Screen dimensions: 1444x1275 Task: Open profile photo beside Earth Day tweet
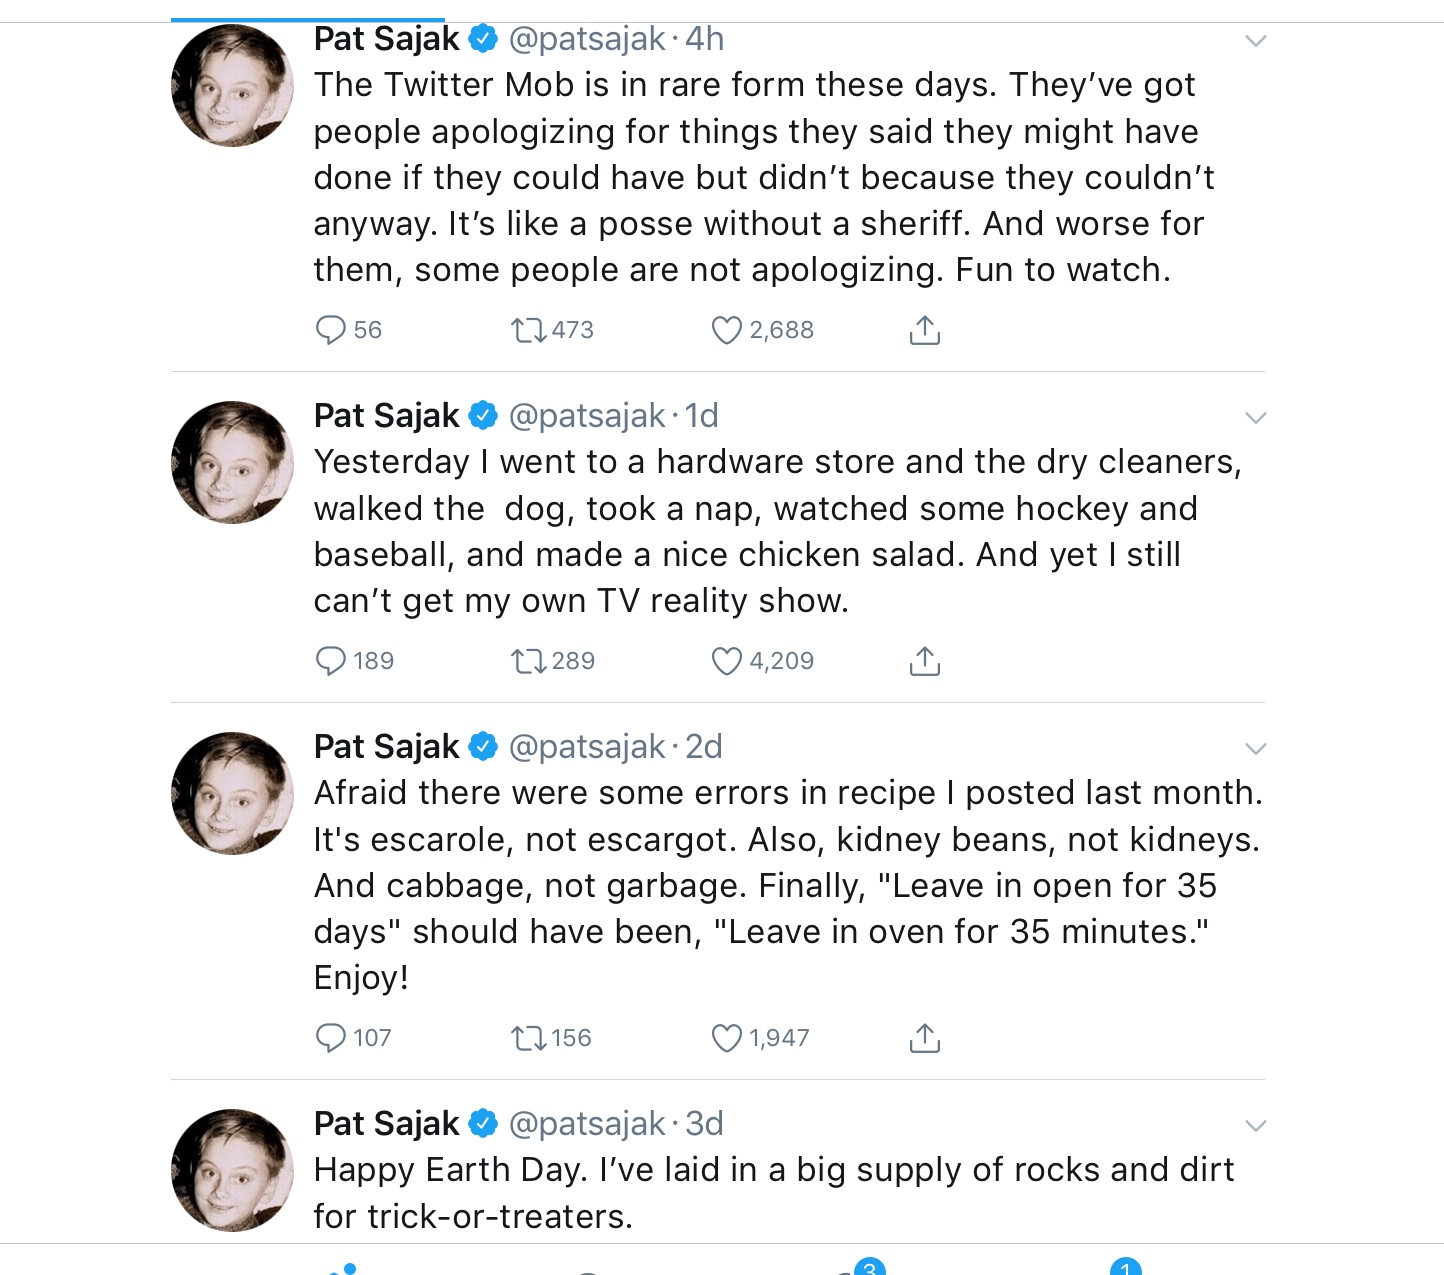click(x=232, y=1170)
